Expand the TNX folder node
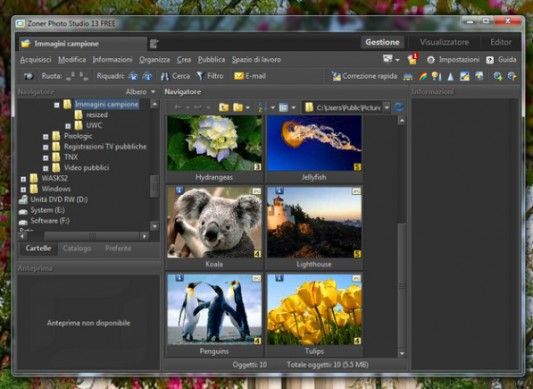533x389 pixels. coord(46,158)
